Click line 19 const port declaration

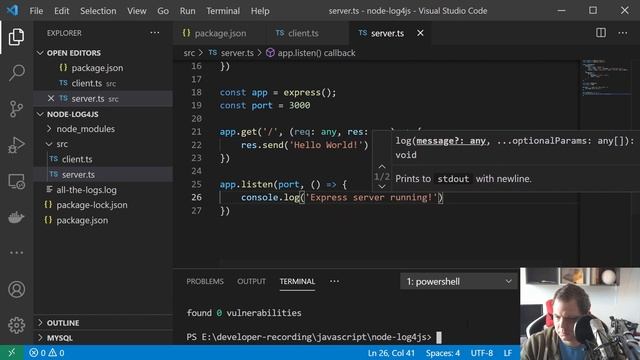pos(264,105)
